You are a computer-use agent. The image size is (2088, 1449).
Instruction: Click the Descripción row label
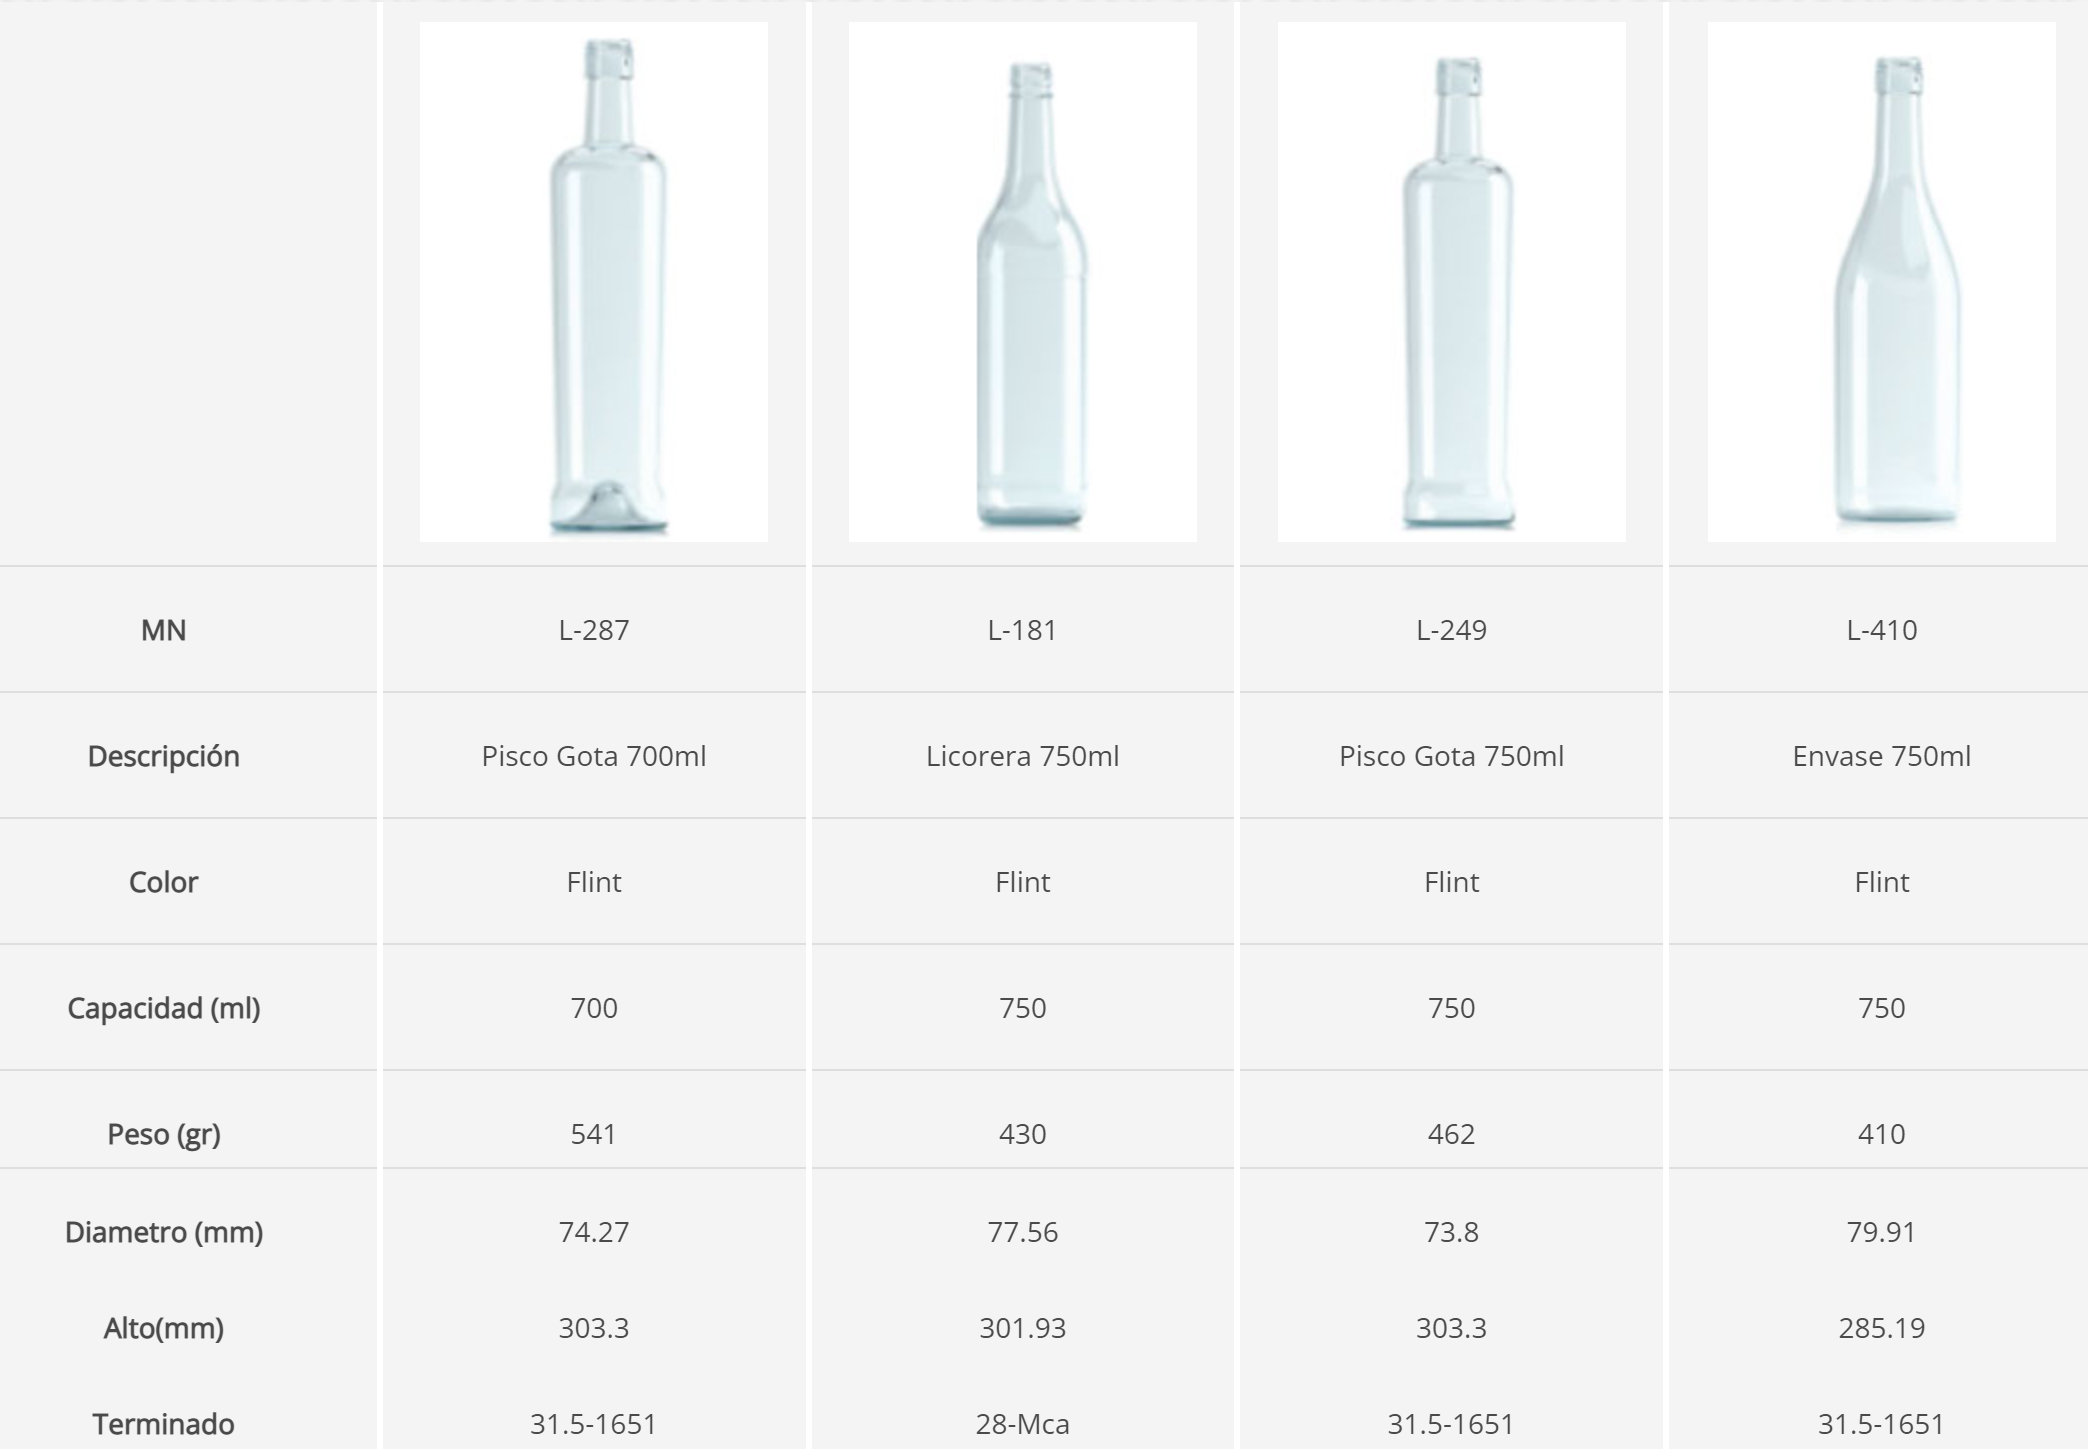[x=164, y=756]
